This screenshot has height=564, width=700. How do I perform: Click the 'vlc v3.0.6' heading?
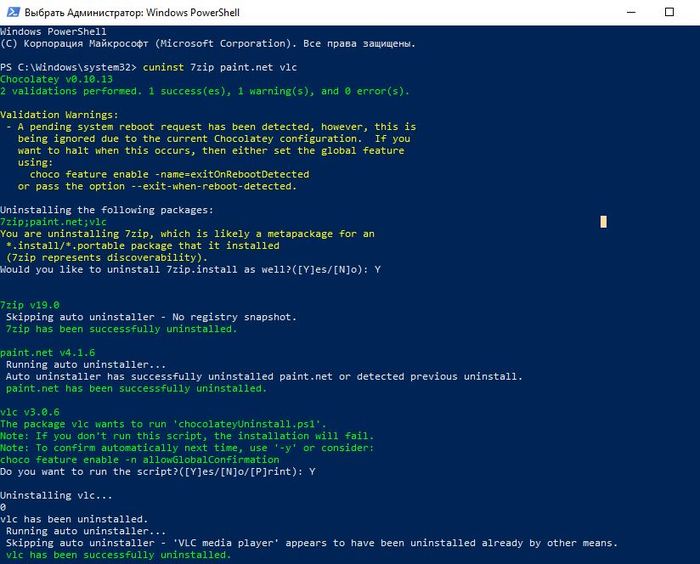(x=29, y=412)
